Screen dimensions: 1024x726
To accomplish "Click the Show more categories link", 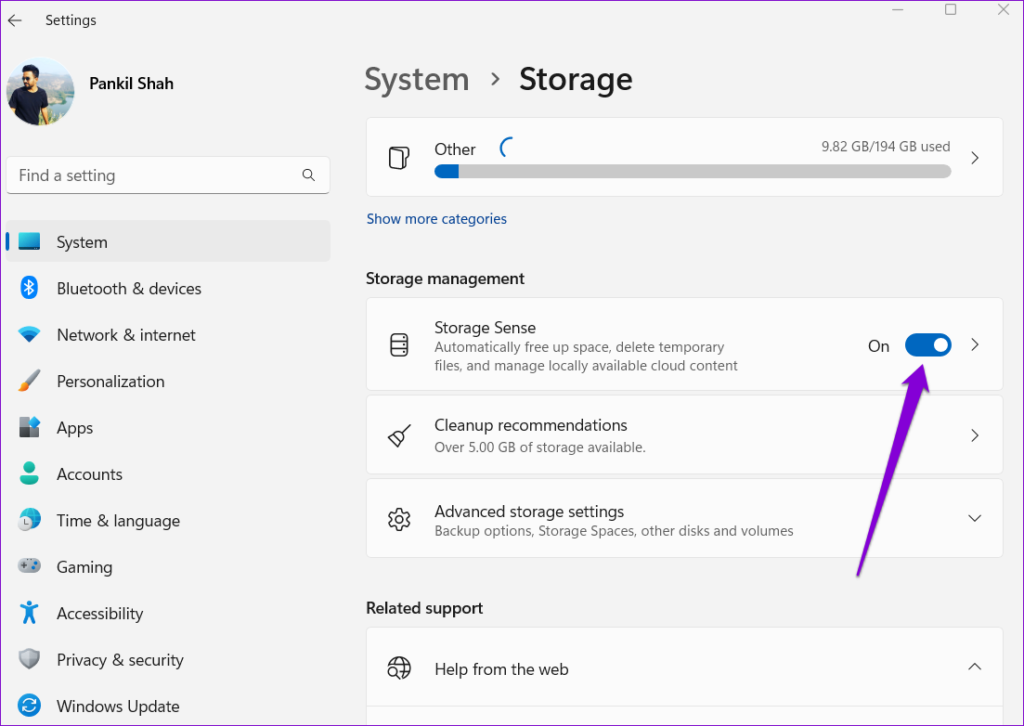I will (436, 218).
